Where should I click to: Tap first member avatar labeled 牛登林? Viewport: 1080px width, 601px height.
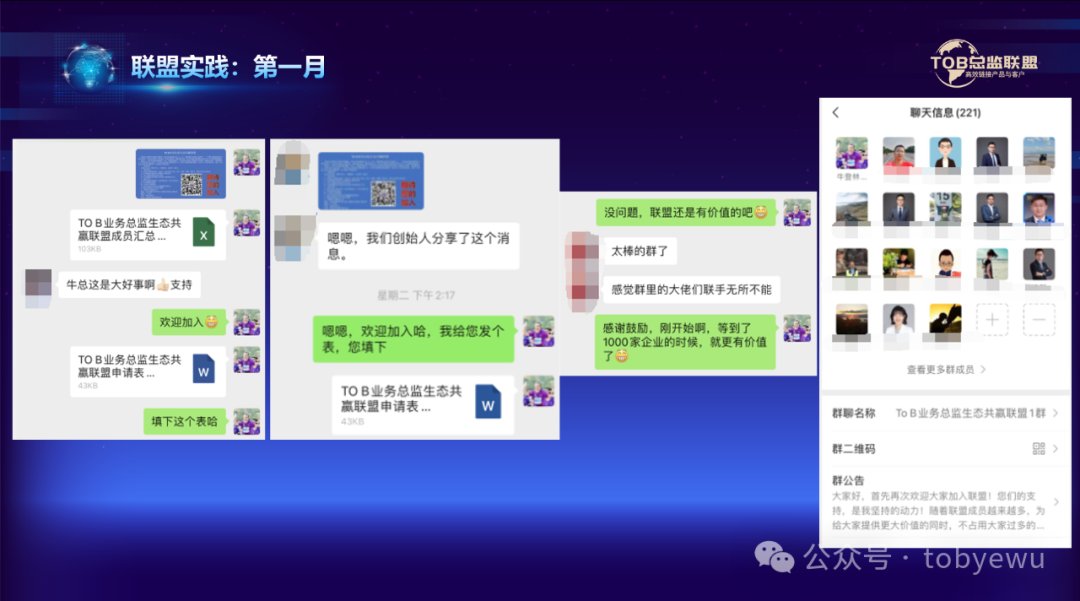coord(851,153)
